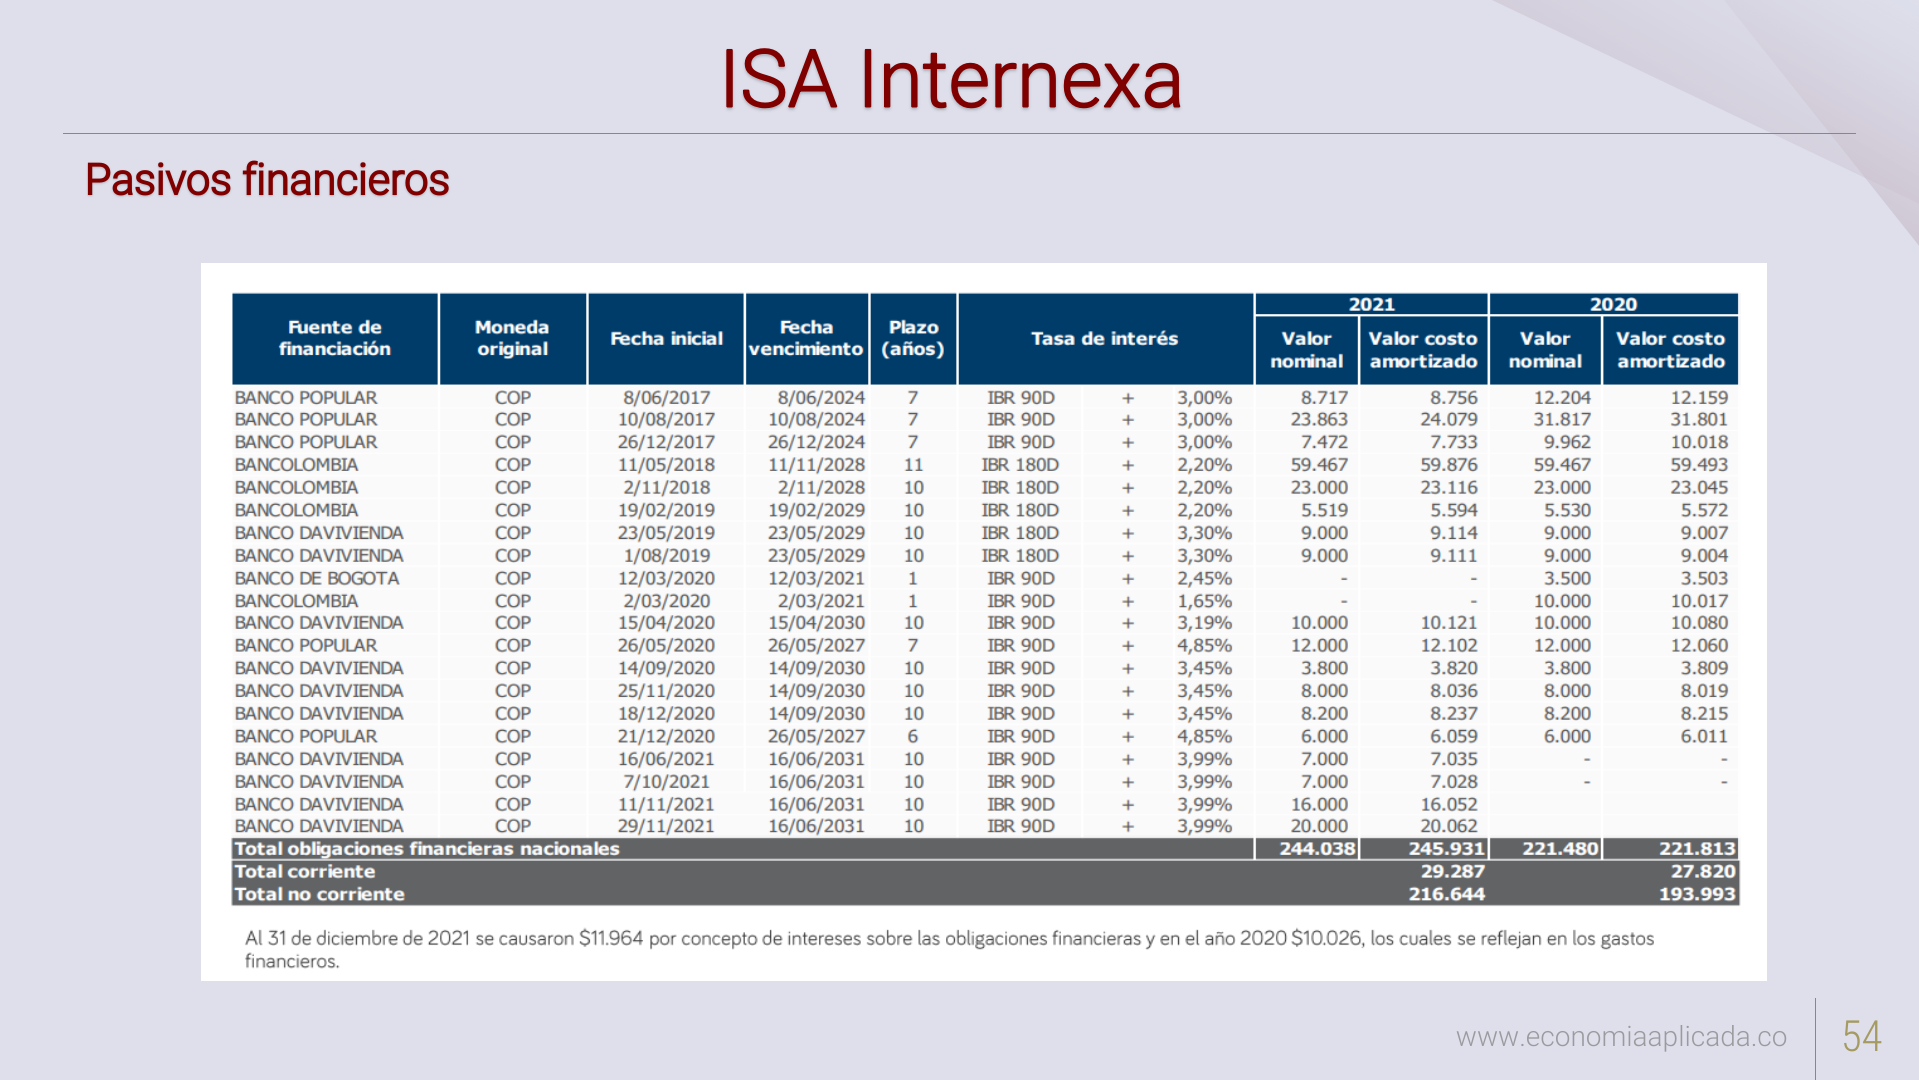
Task: Click the amortized cost value 16.052
Action: coord(1449,804)
